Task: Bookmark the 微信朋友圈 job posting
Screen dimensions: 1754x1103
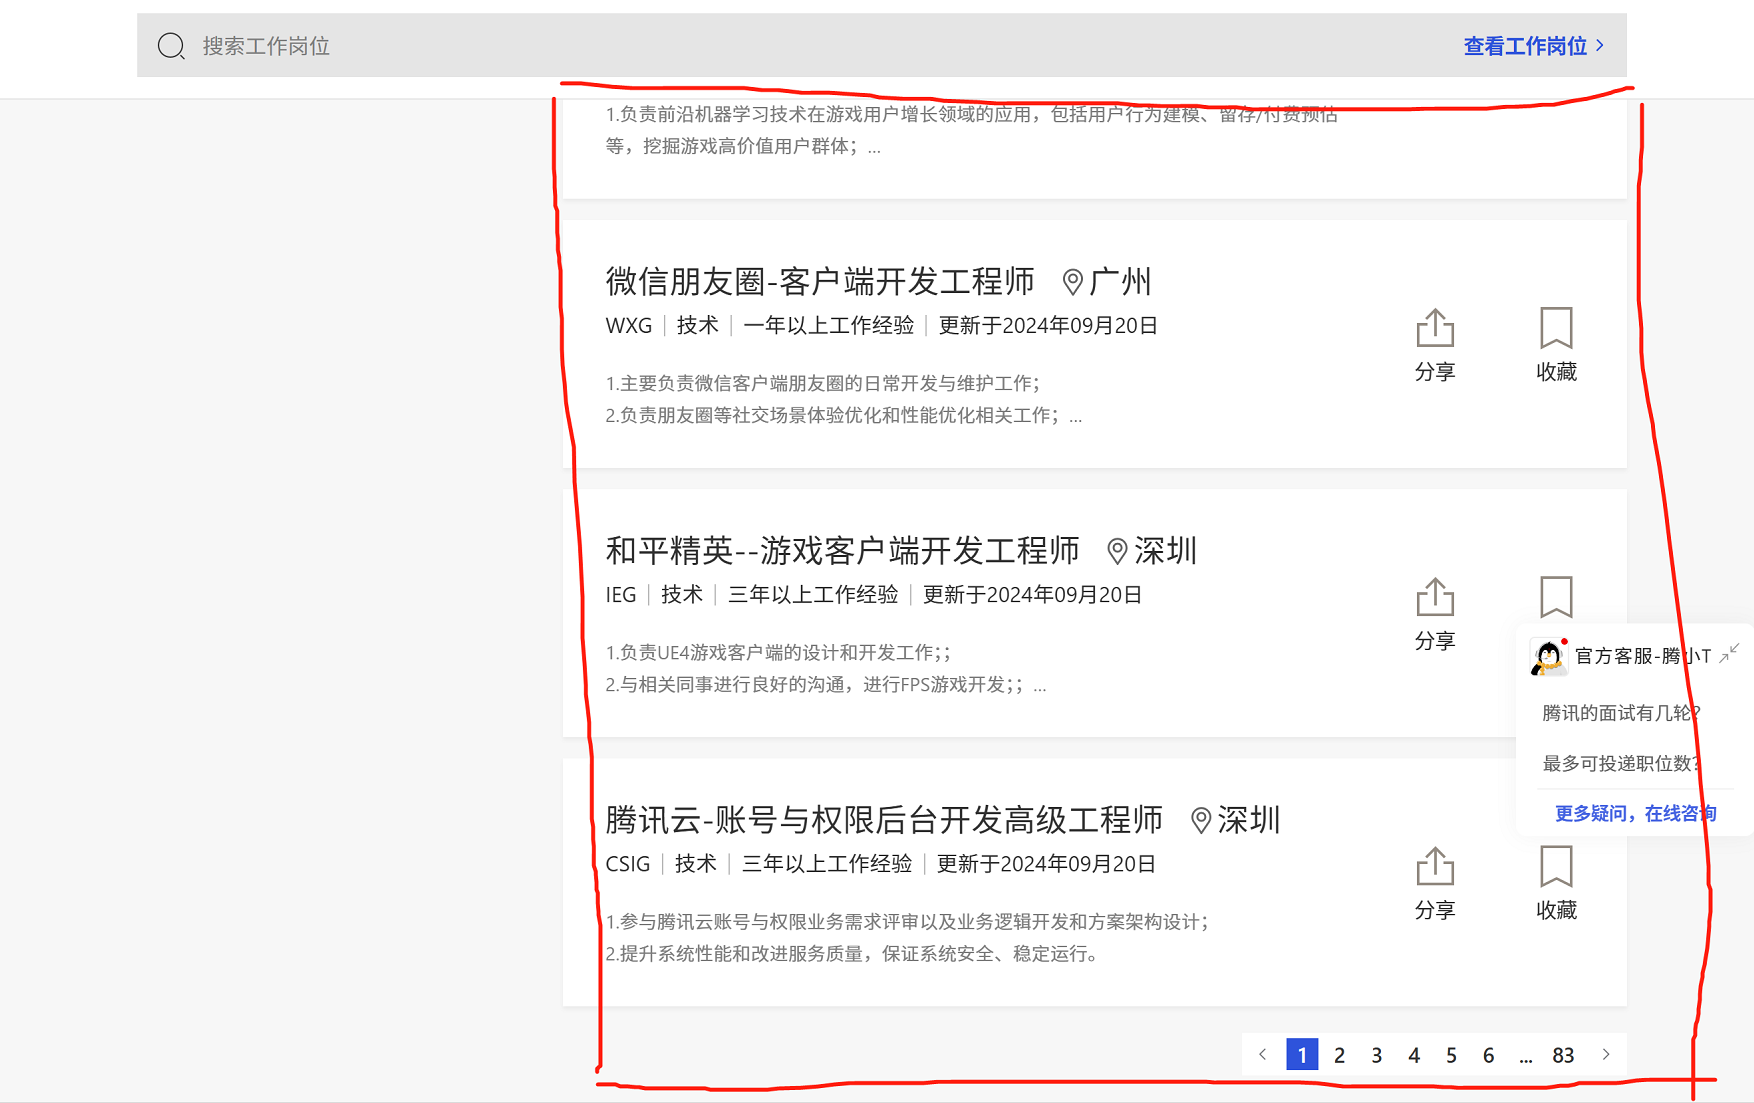Action: (1556, 345)
